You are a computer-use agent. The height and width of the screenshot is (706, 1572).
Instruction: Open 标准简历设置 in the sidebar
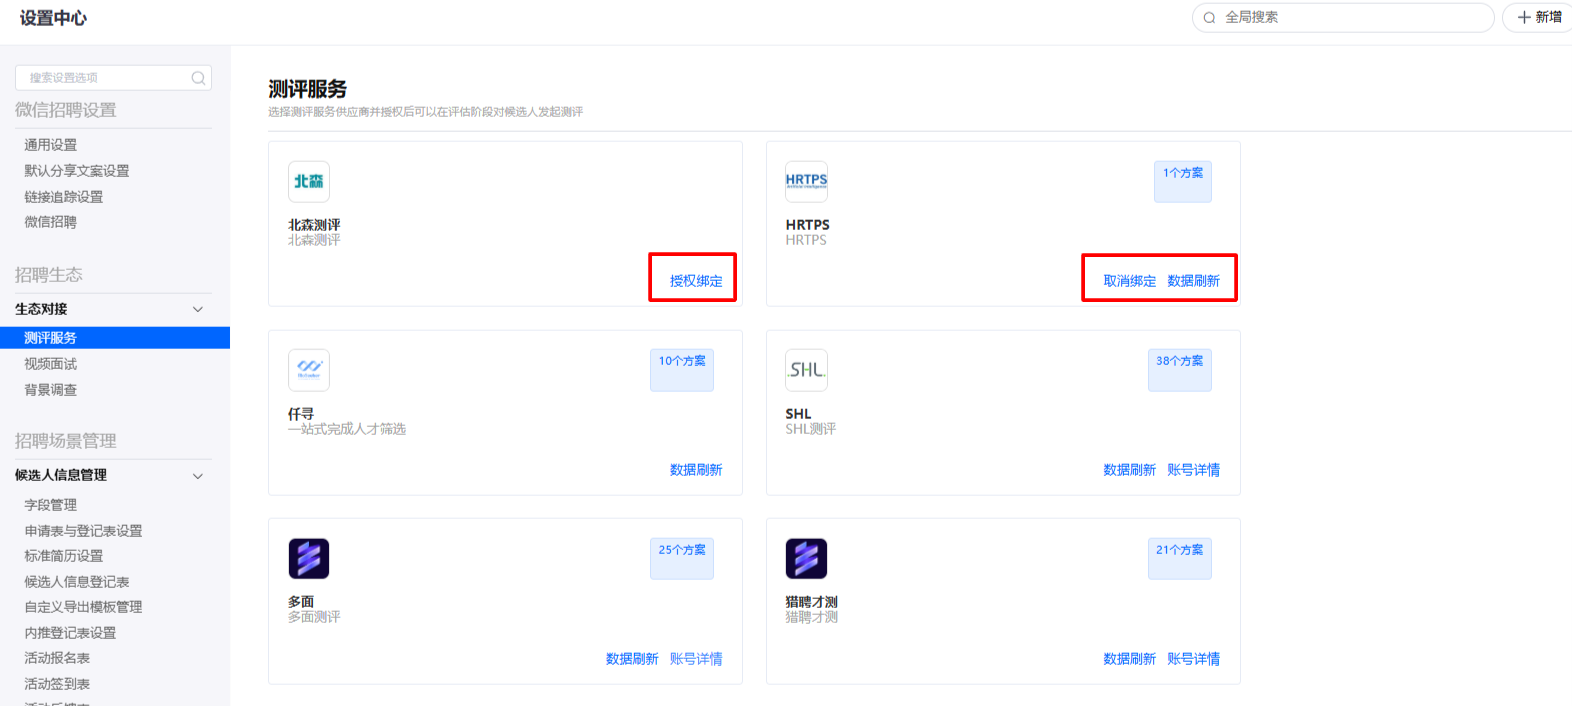[x=64, y=556]
